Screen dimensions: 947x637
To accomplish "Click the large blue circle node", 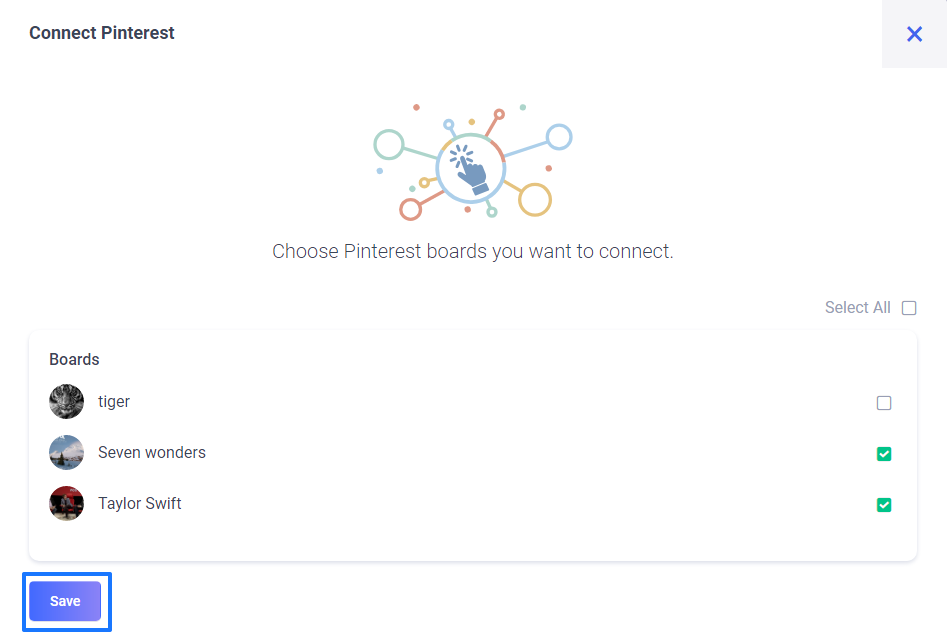I will coord(559,137).
